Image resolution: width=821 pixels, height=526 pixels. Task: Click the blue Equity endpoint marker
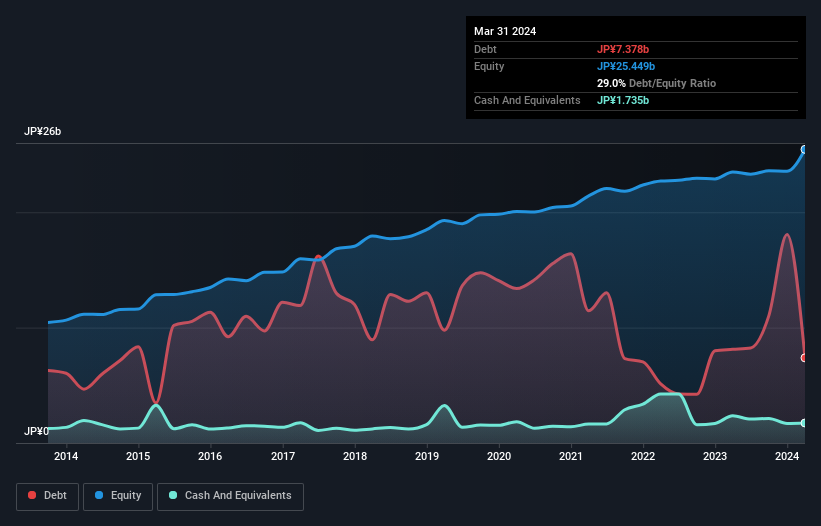click(804, 150)
